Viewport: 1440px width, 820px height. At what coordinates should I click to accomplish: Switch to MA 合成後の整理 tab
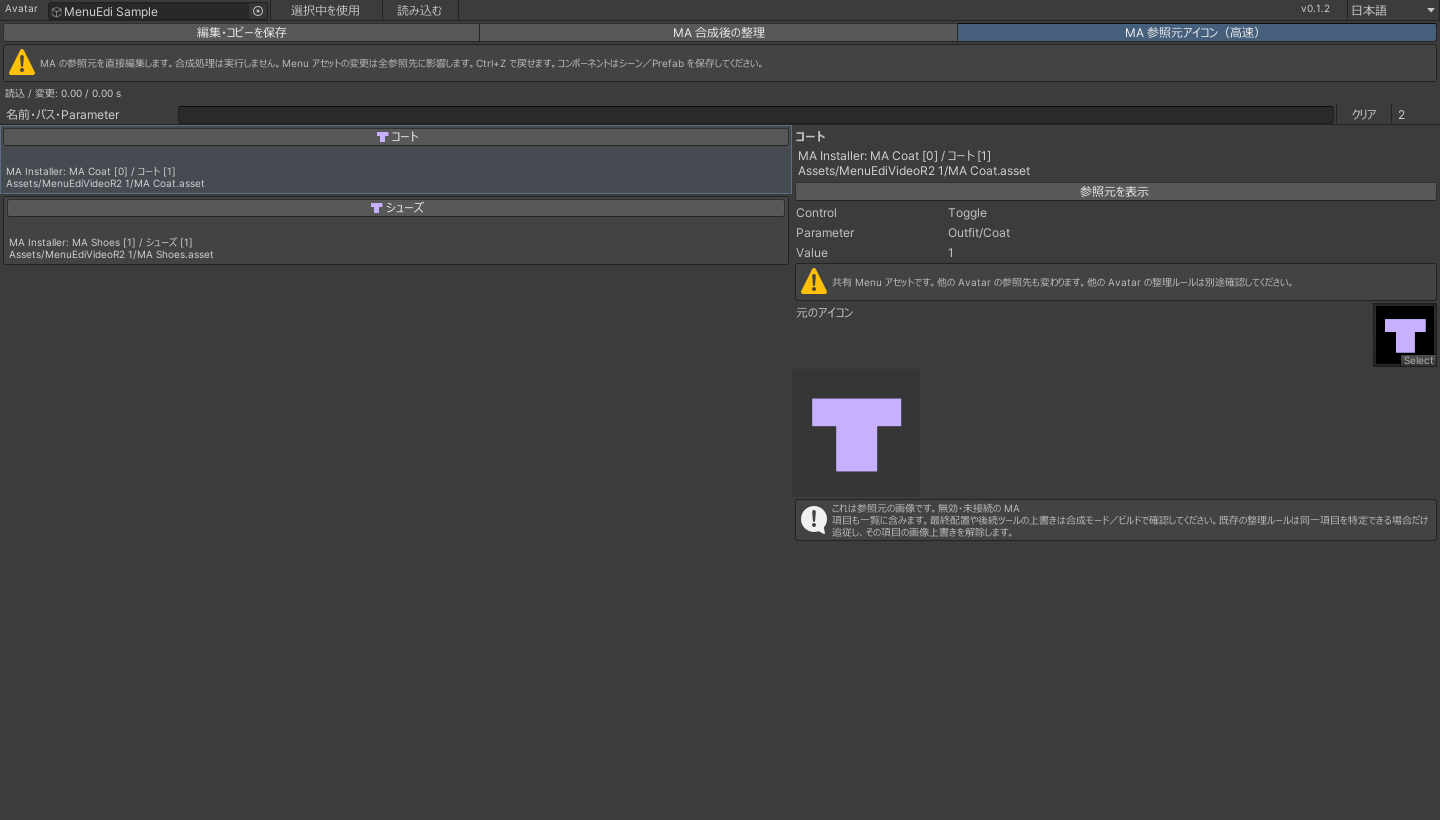[718, 33]
